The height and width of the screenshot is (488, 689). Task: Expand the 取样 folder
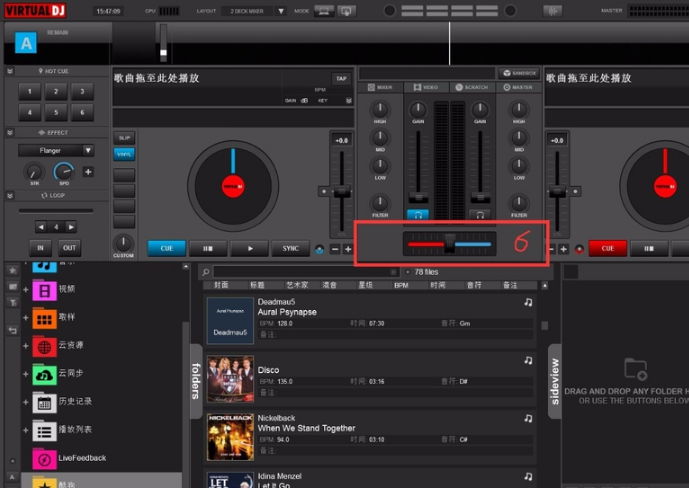tap(25, 318)
